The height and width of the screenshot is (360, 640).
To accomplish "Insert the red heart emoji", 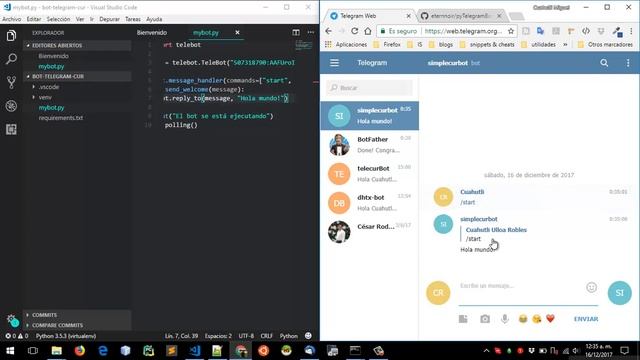I will (x=550, y=319).
